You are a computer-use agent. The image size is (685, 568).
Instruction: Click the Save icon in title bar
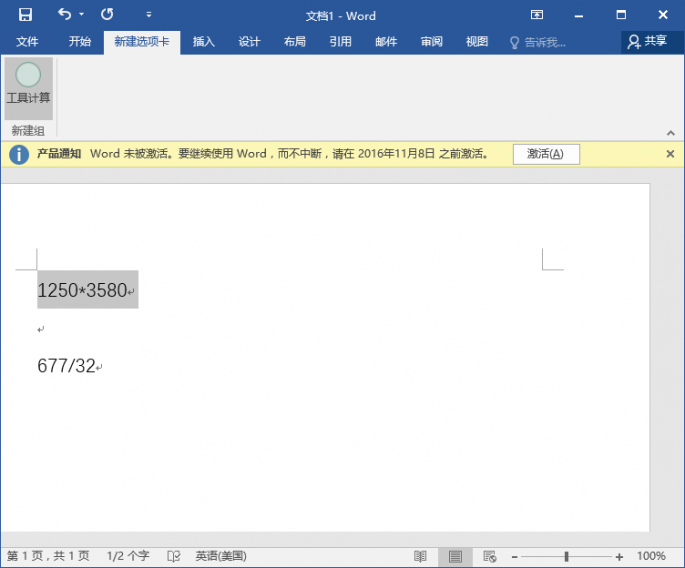coord(25,15)
